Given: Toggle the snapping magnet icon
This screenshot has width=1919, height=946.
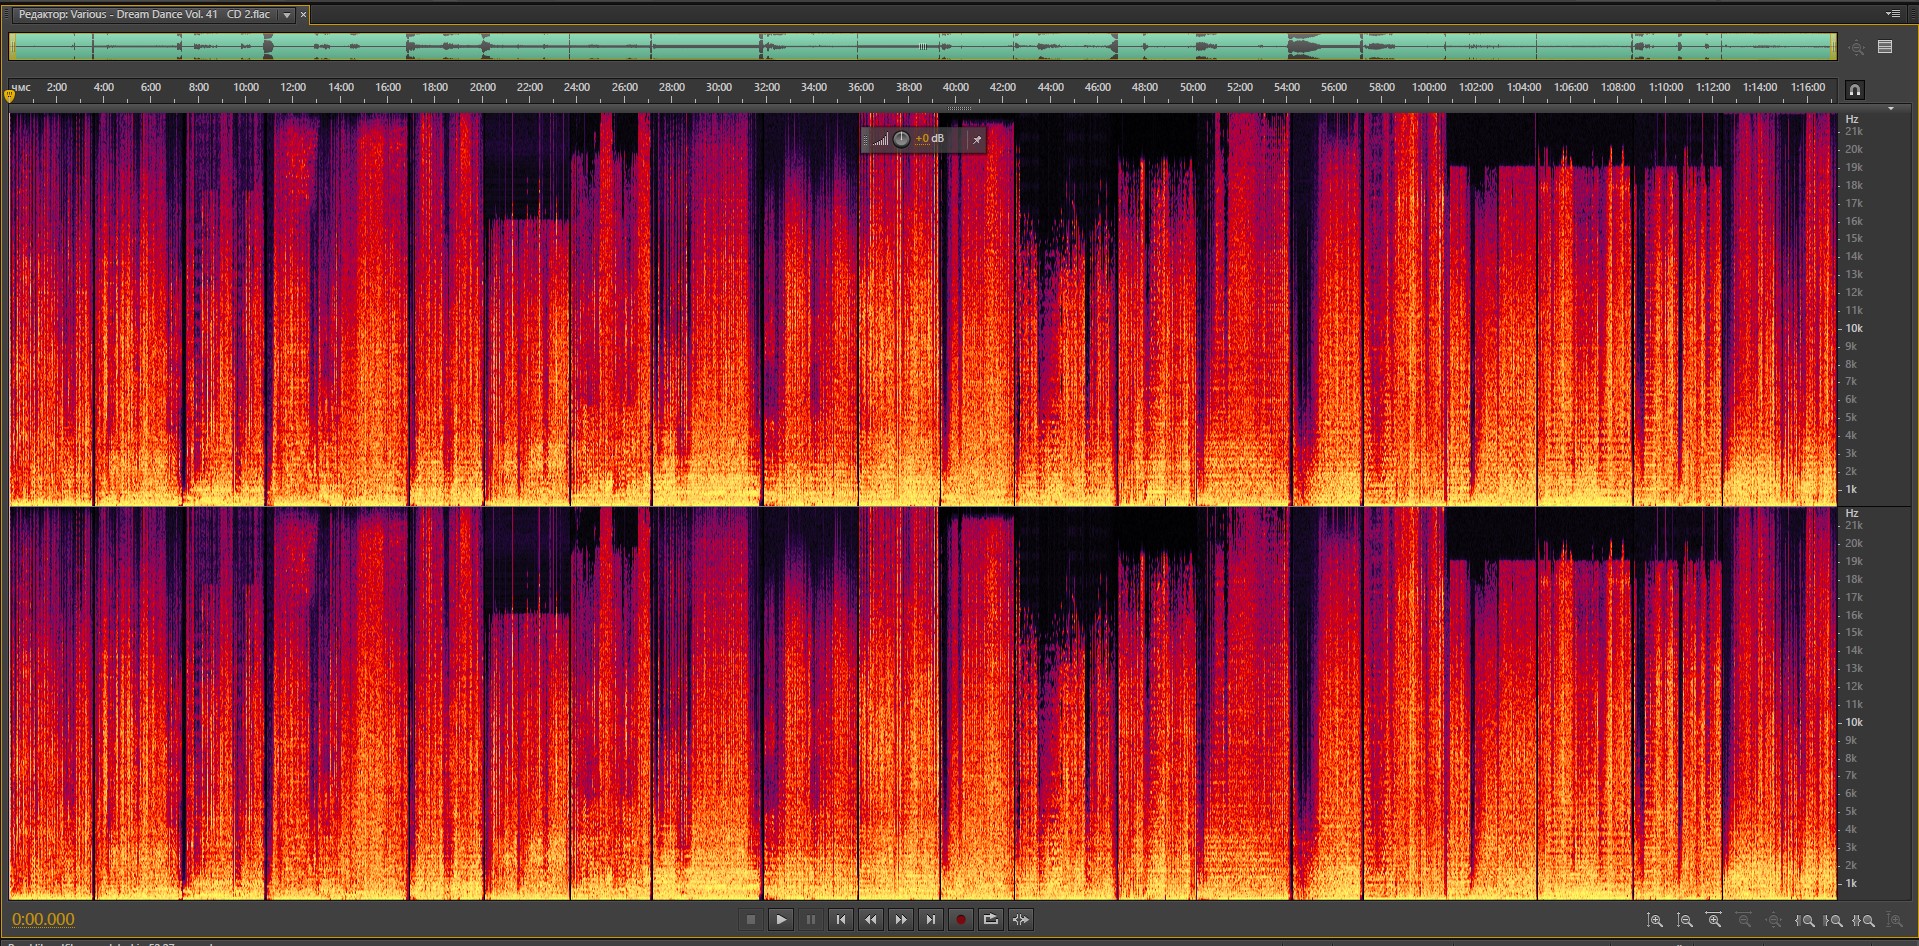Looking at the screenshot, I should point(1854,90).
